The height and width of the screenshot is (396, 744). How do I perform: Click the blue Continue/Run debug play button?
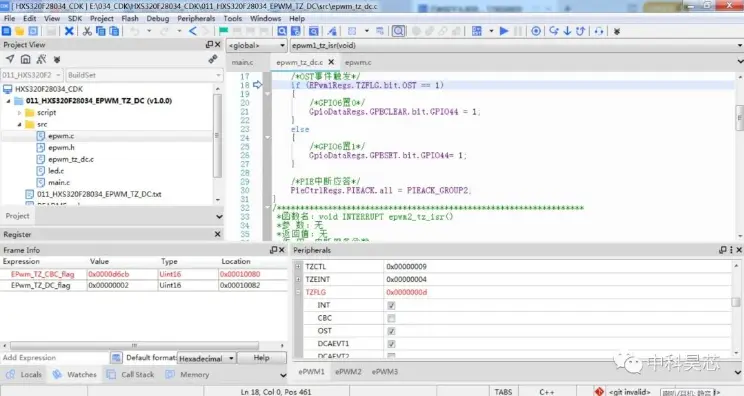point(504,31)
